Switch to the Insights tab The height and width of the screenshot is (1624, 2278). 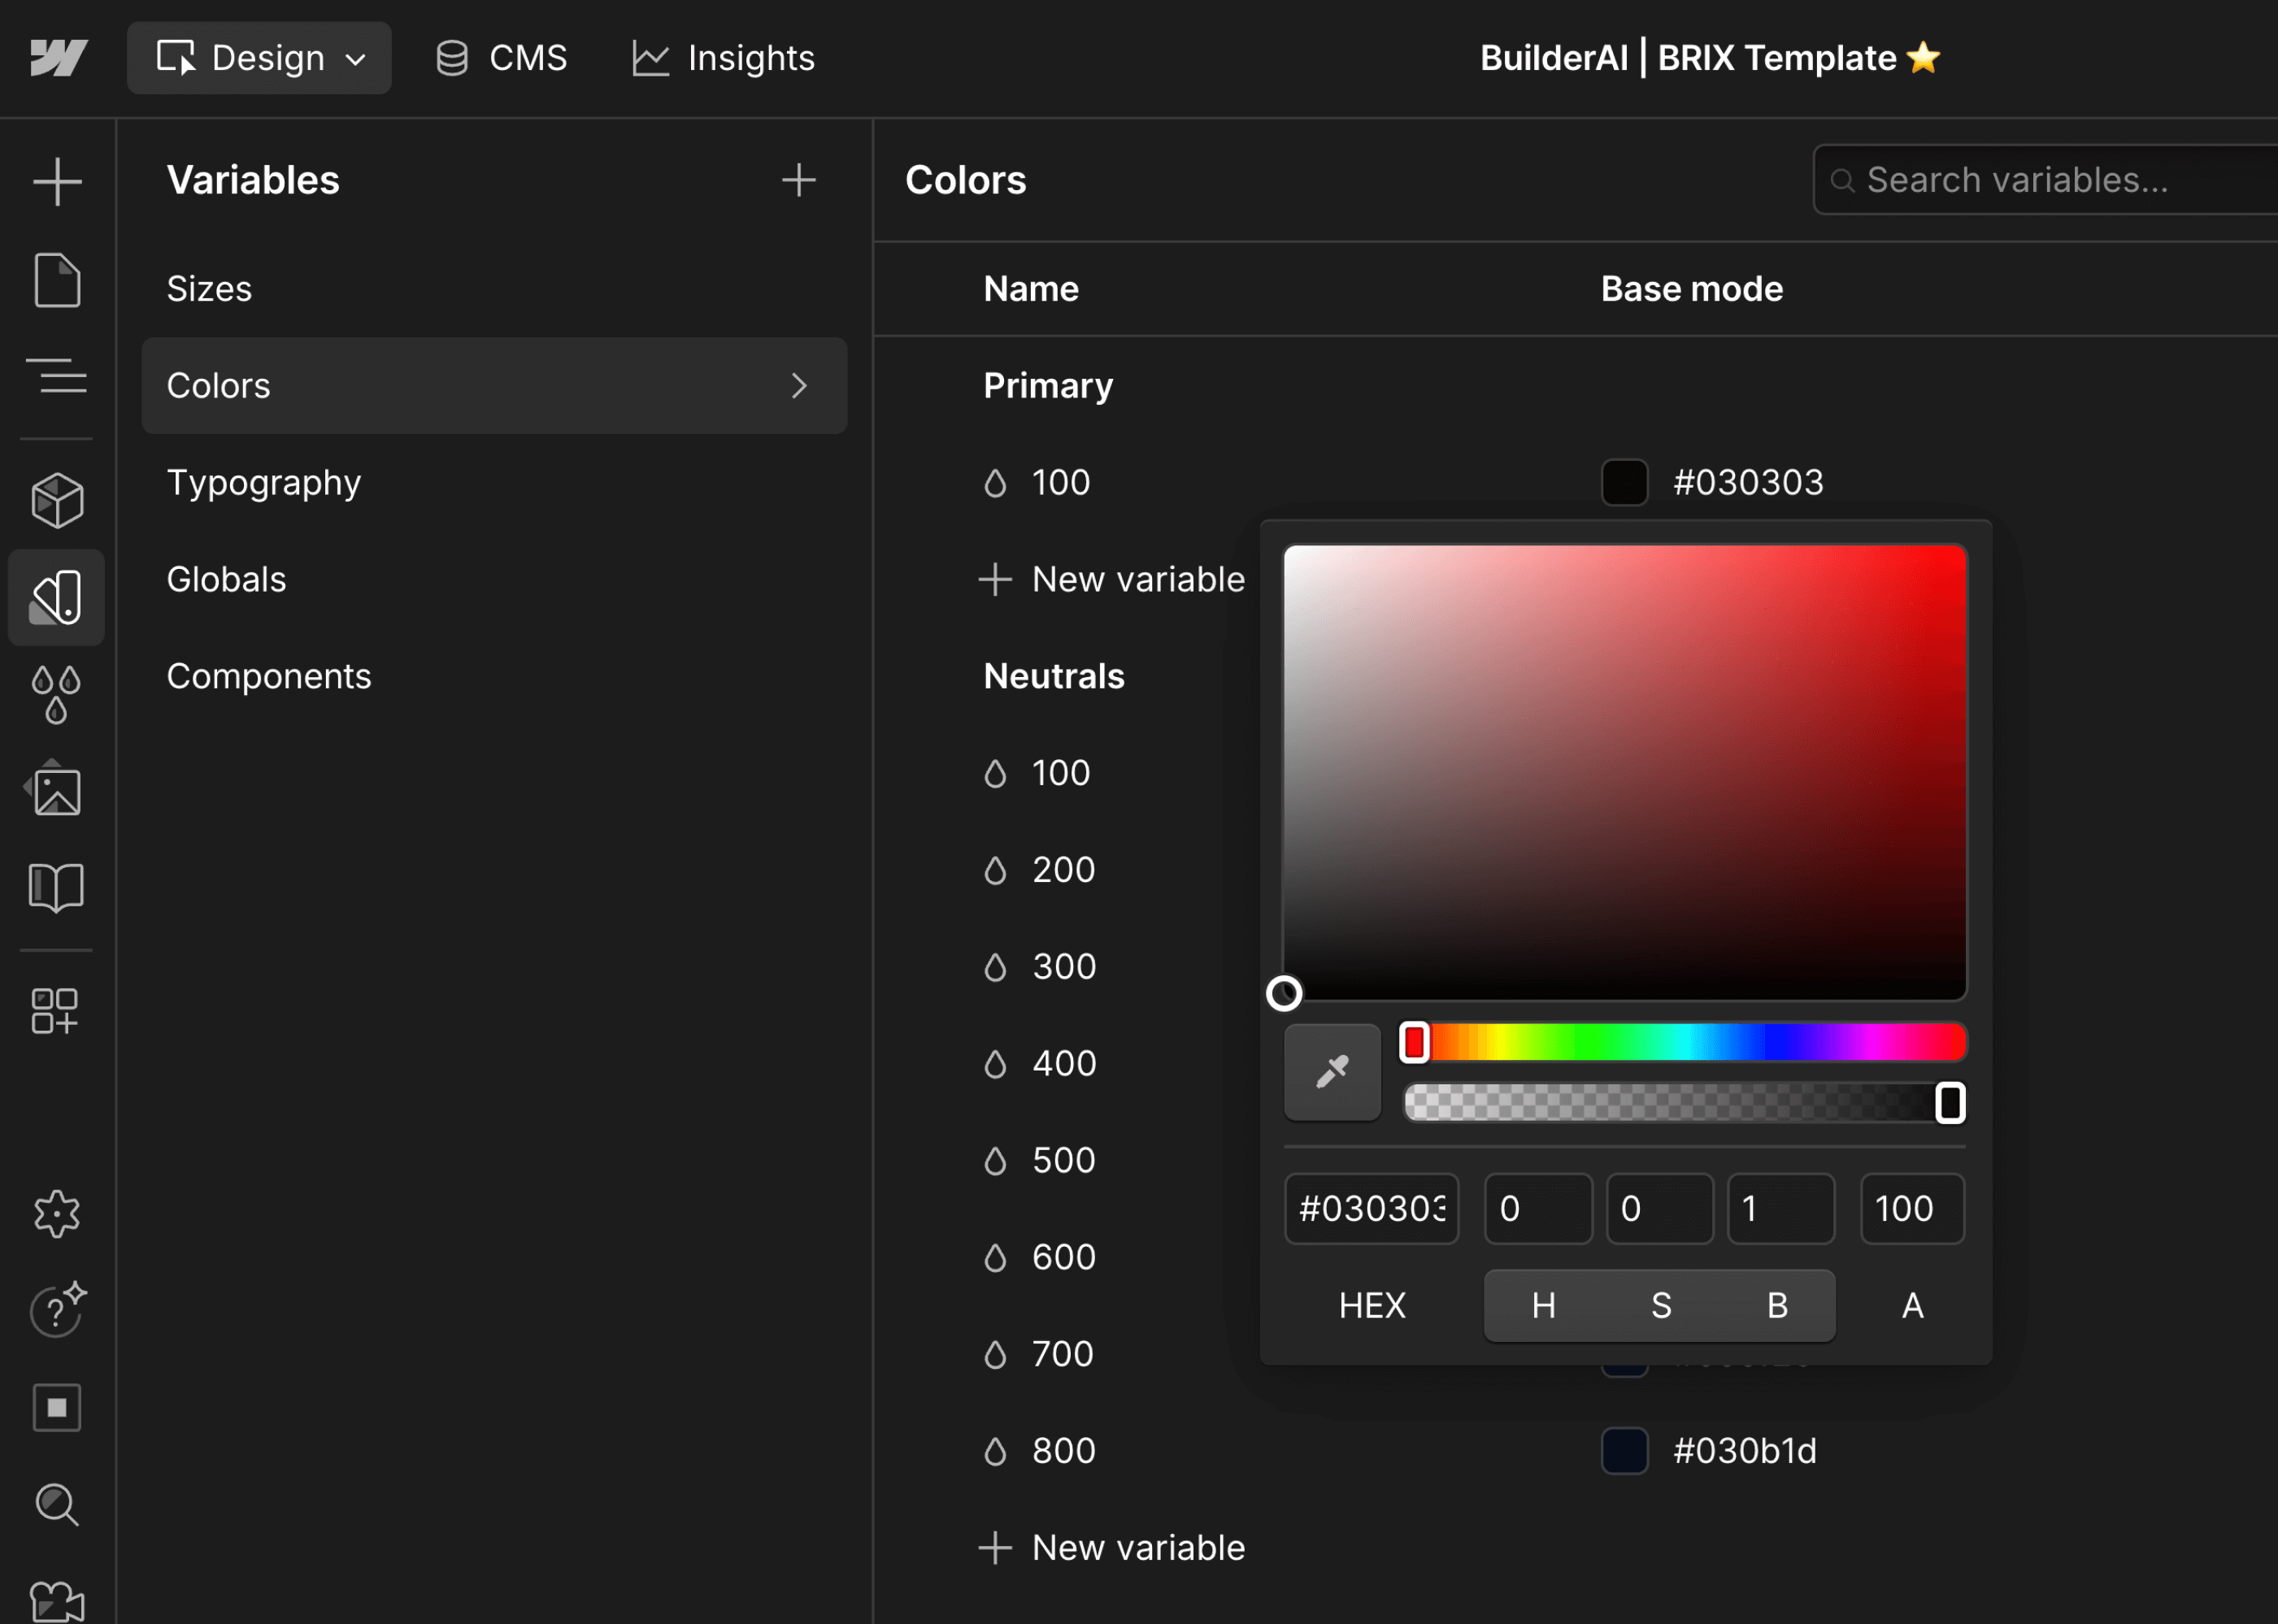(x=722, y=57)
